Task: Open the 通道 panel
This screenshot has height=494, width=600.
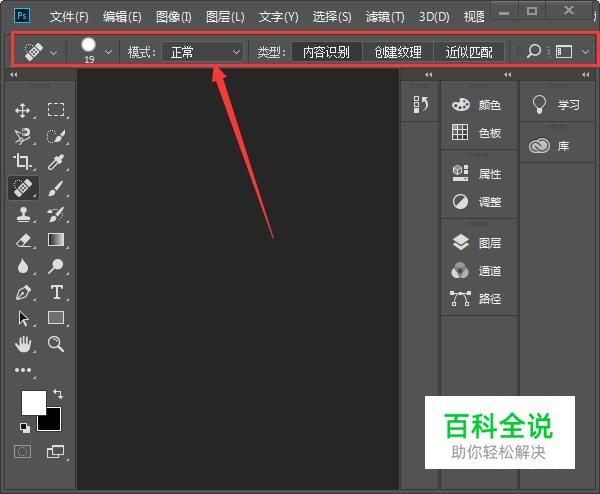Action: coord(476,271)
